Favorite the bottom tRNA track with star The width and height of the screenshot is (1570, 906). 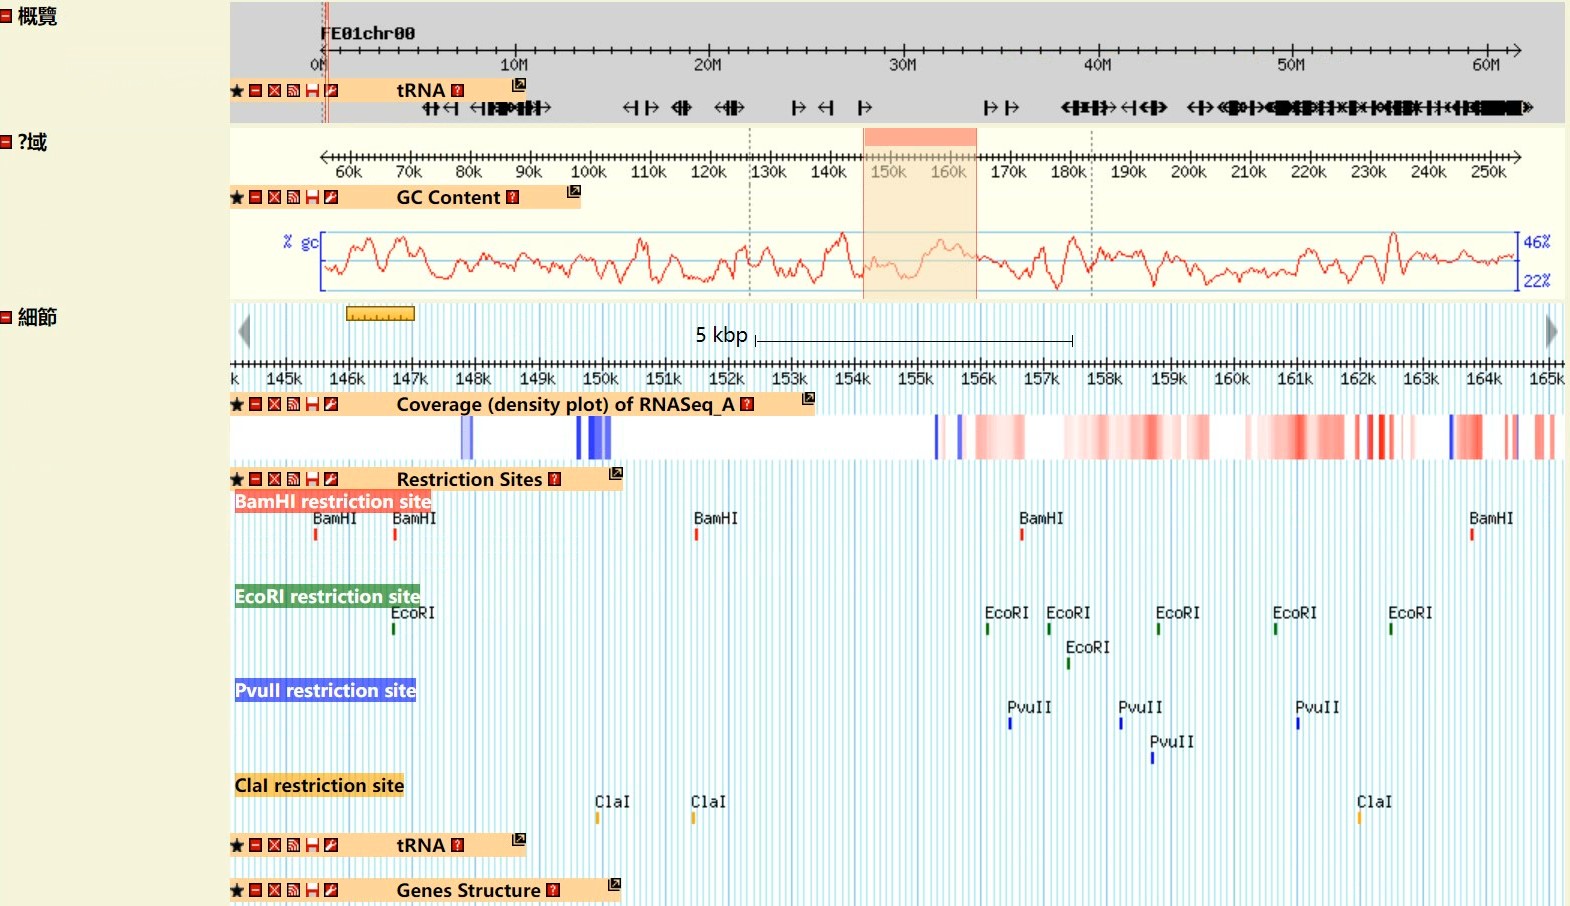[x=237, y=846]
